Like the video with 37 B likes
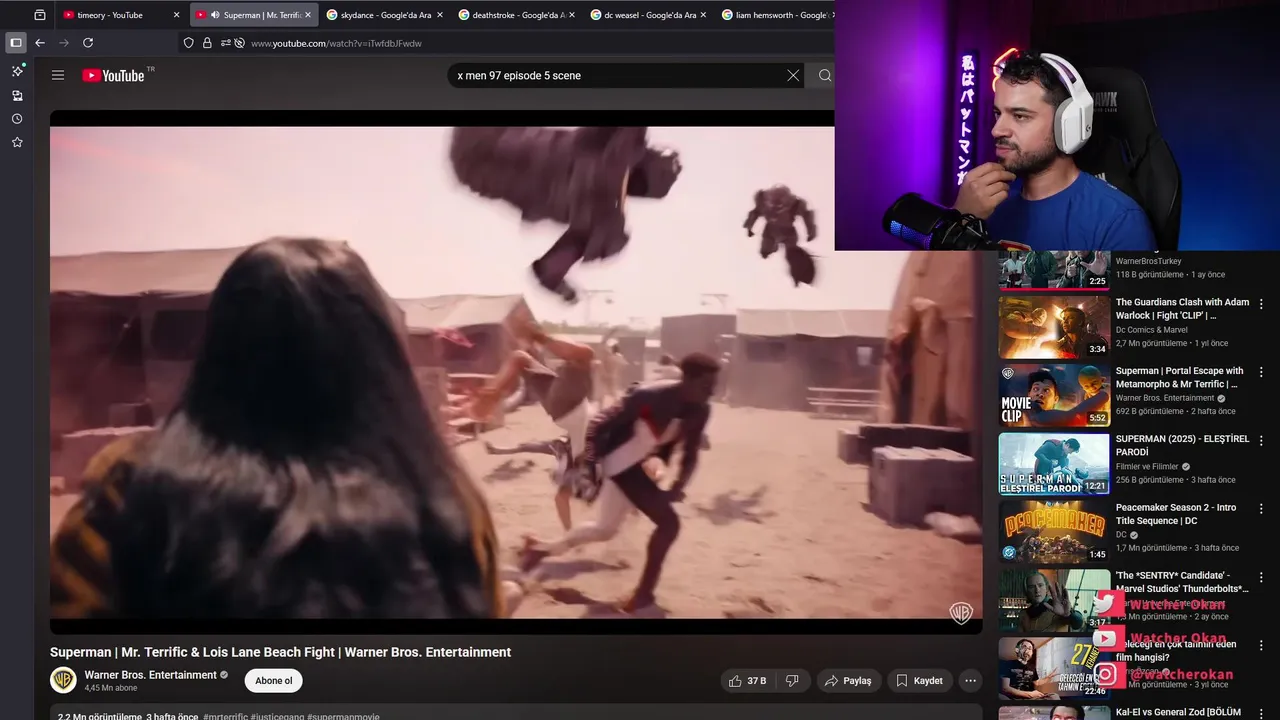Image resolution: width=1280 pixels, height=720 pixels. pyautogui.click(x=746, y=681)
